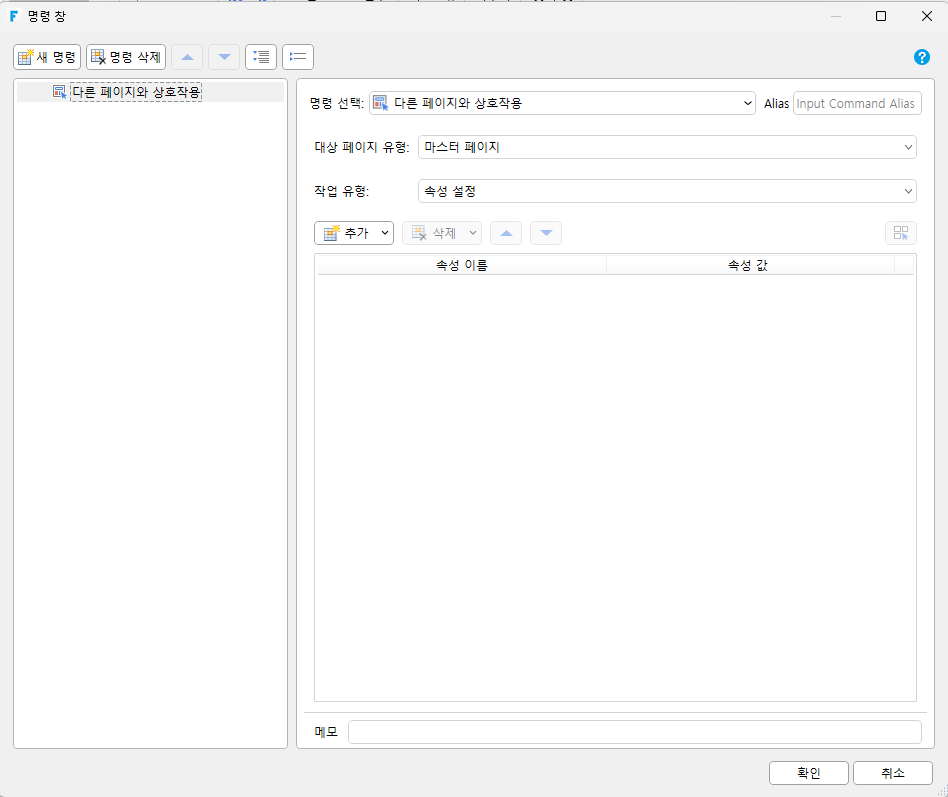Image resolution: width=948 pixels, height=797 pixels.
Task: Click the 새 명령 new command button
Action: 47,57
